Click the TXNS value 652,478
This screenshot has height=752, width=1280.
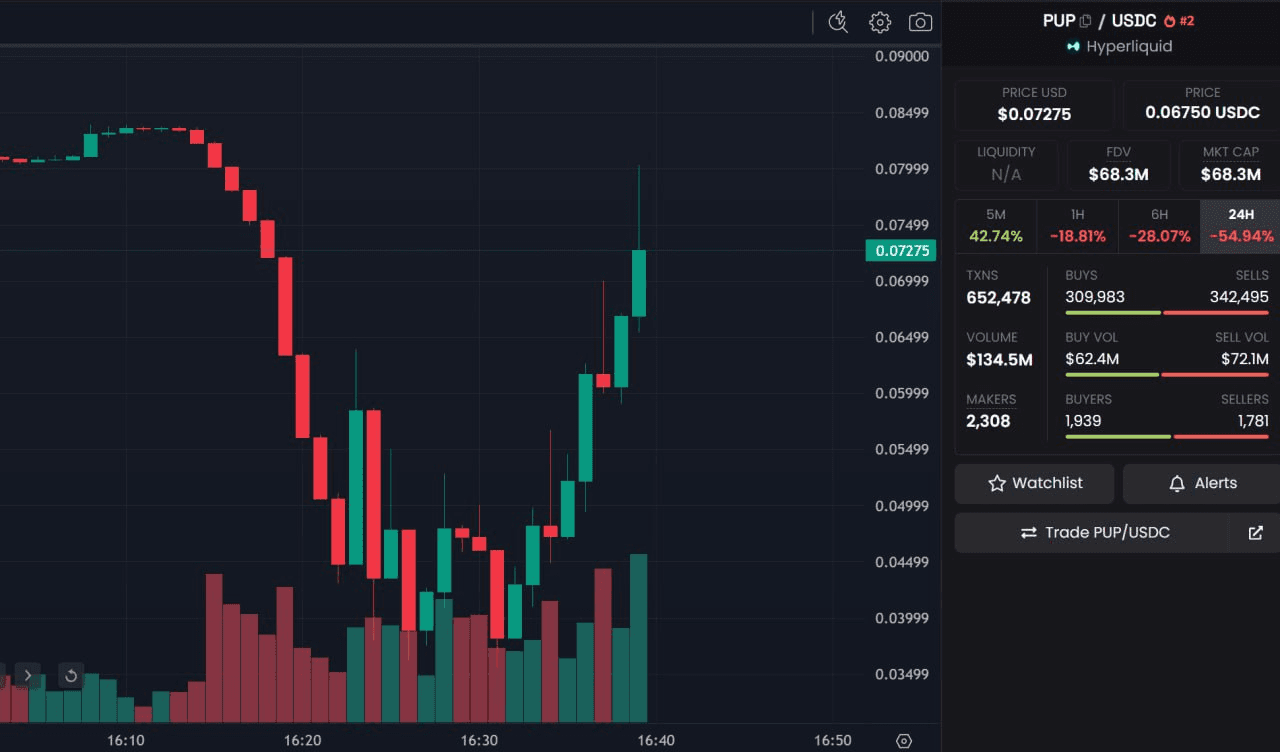(x=998, y=298)
